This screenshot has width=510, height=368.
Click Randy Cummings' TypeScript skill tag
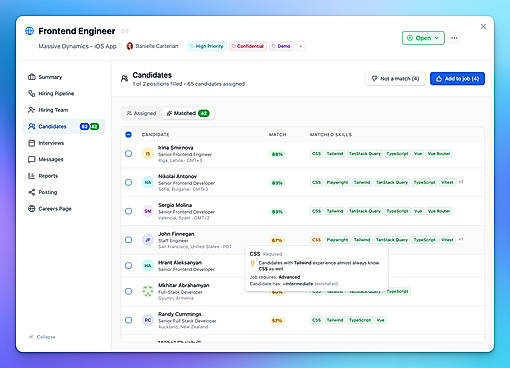pyautogui.click(x=360, y=320)
